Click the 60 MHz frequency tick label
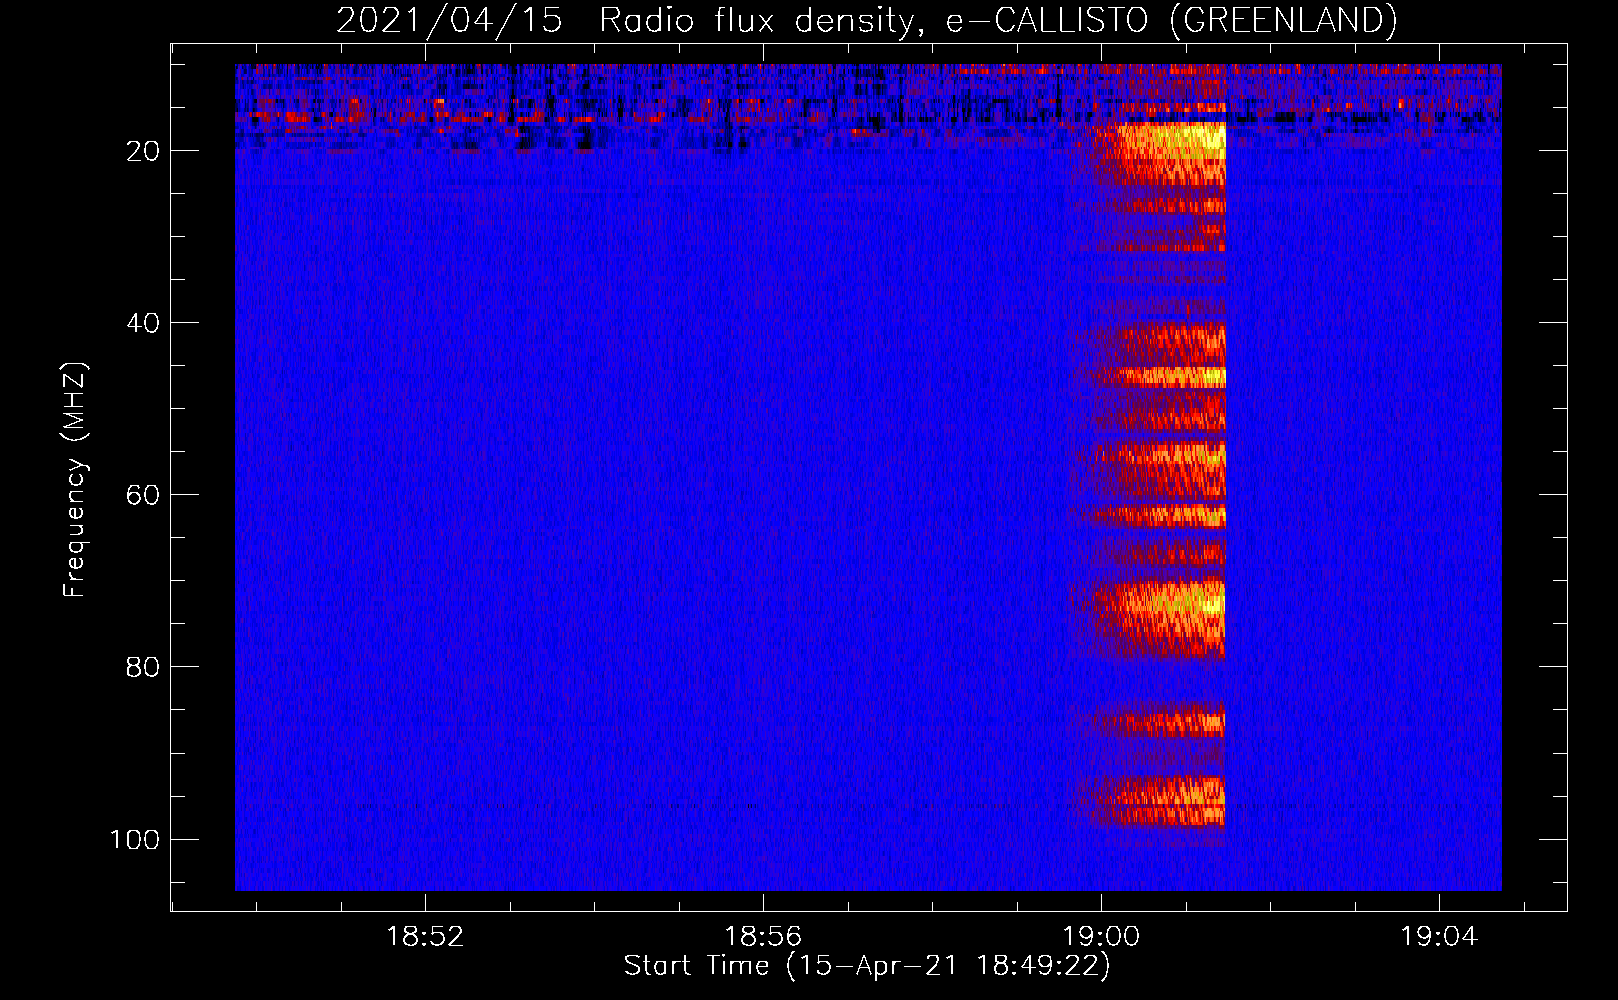This screenshot has height=1000, width=1618. click(x=143, y=495)
